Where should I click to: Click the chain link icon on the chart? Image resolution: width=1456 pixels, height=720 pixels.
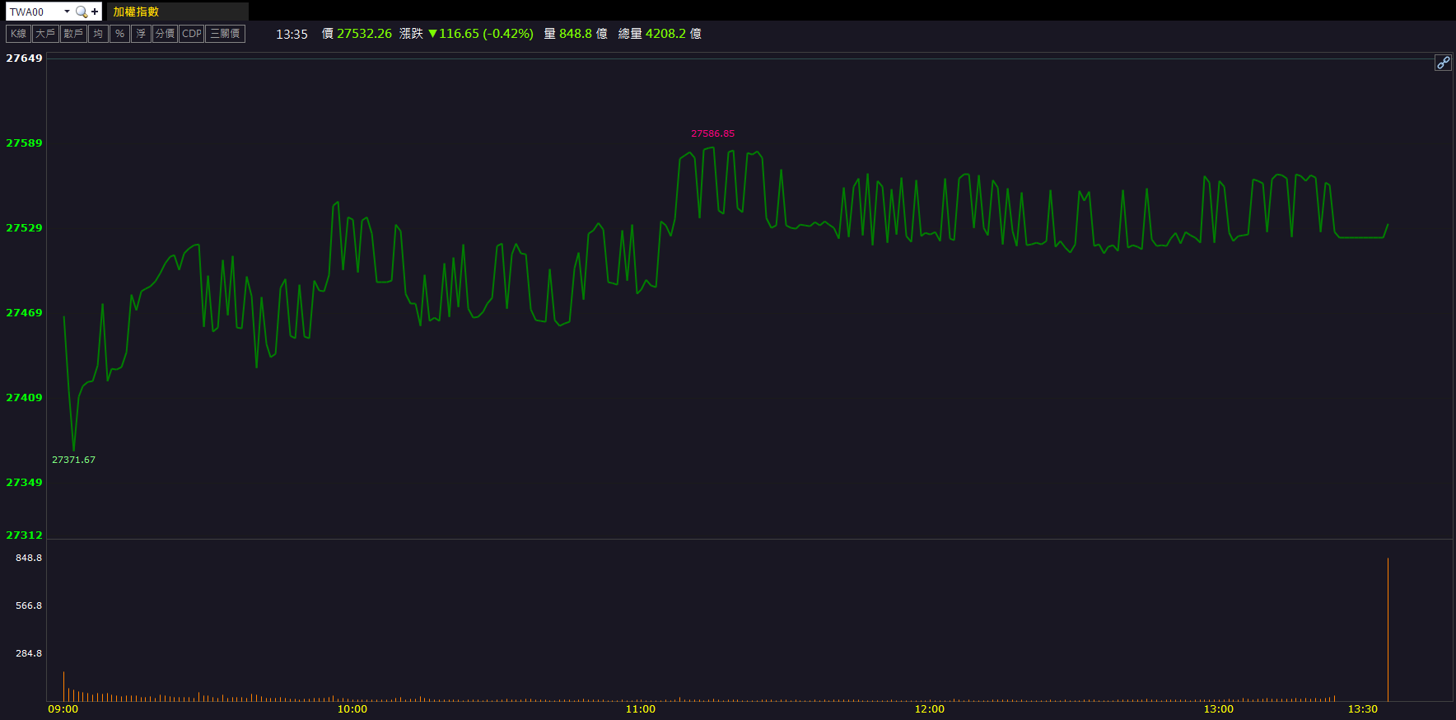point(1443,63)
